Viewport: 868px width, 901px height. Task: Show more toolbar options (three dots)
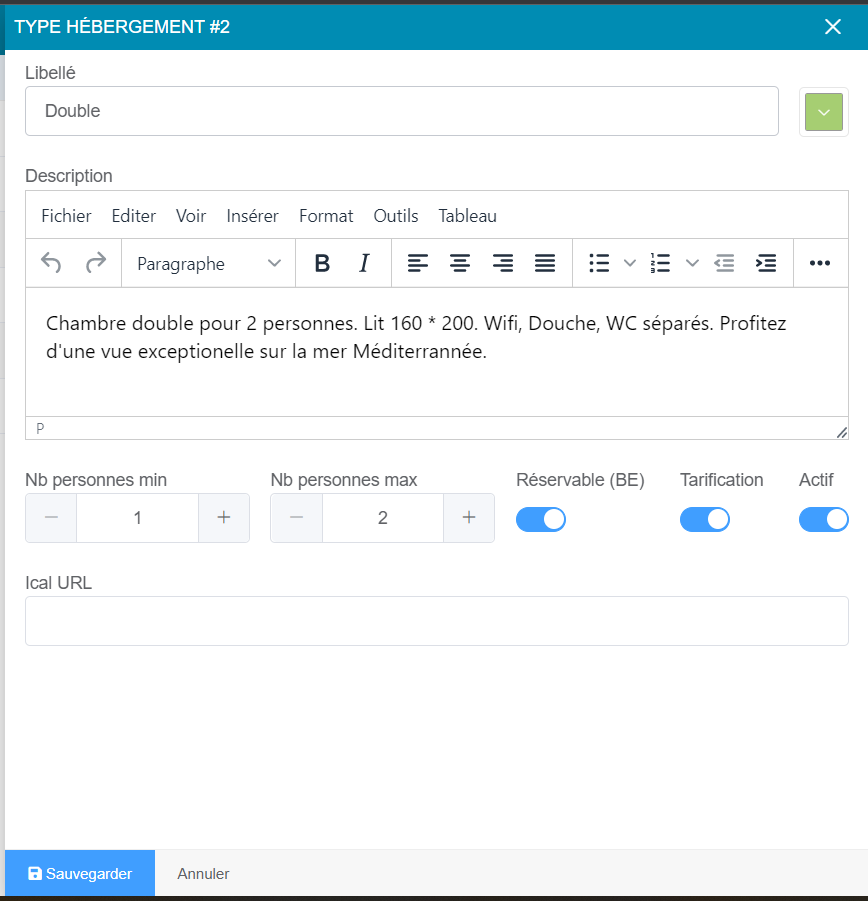pyautogui.click(x=820, y=263)
